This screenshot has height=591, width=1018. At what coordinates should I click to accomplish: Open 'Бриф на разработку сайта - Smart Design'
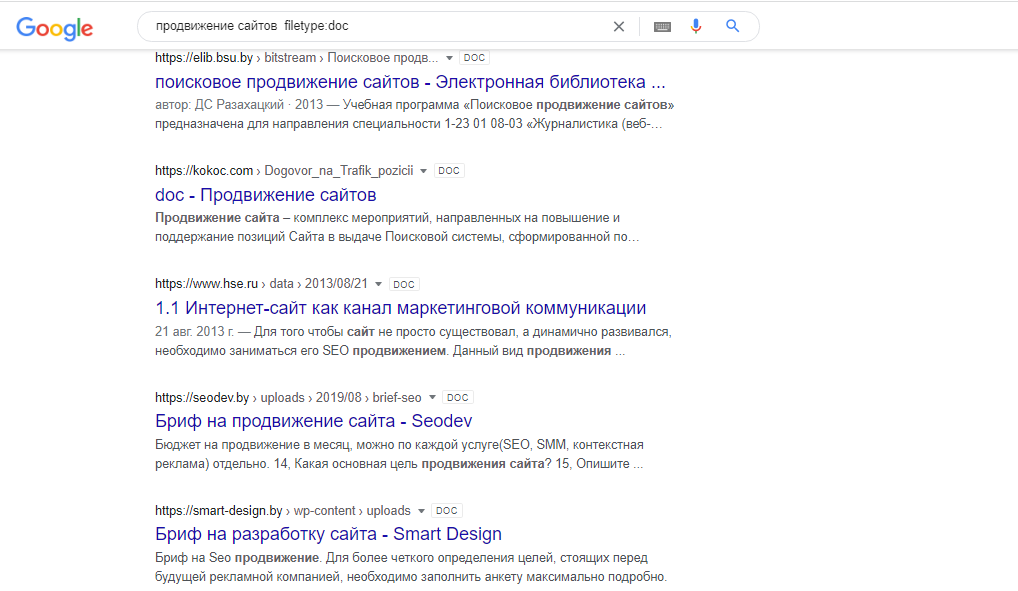329,534
